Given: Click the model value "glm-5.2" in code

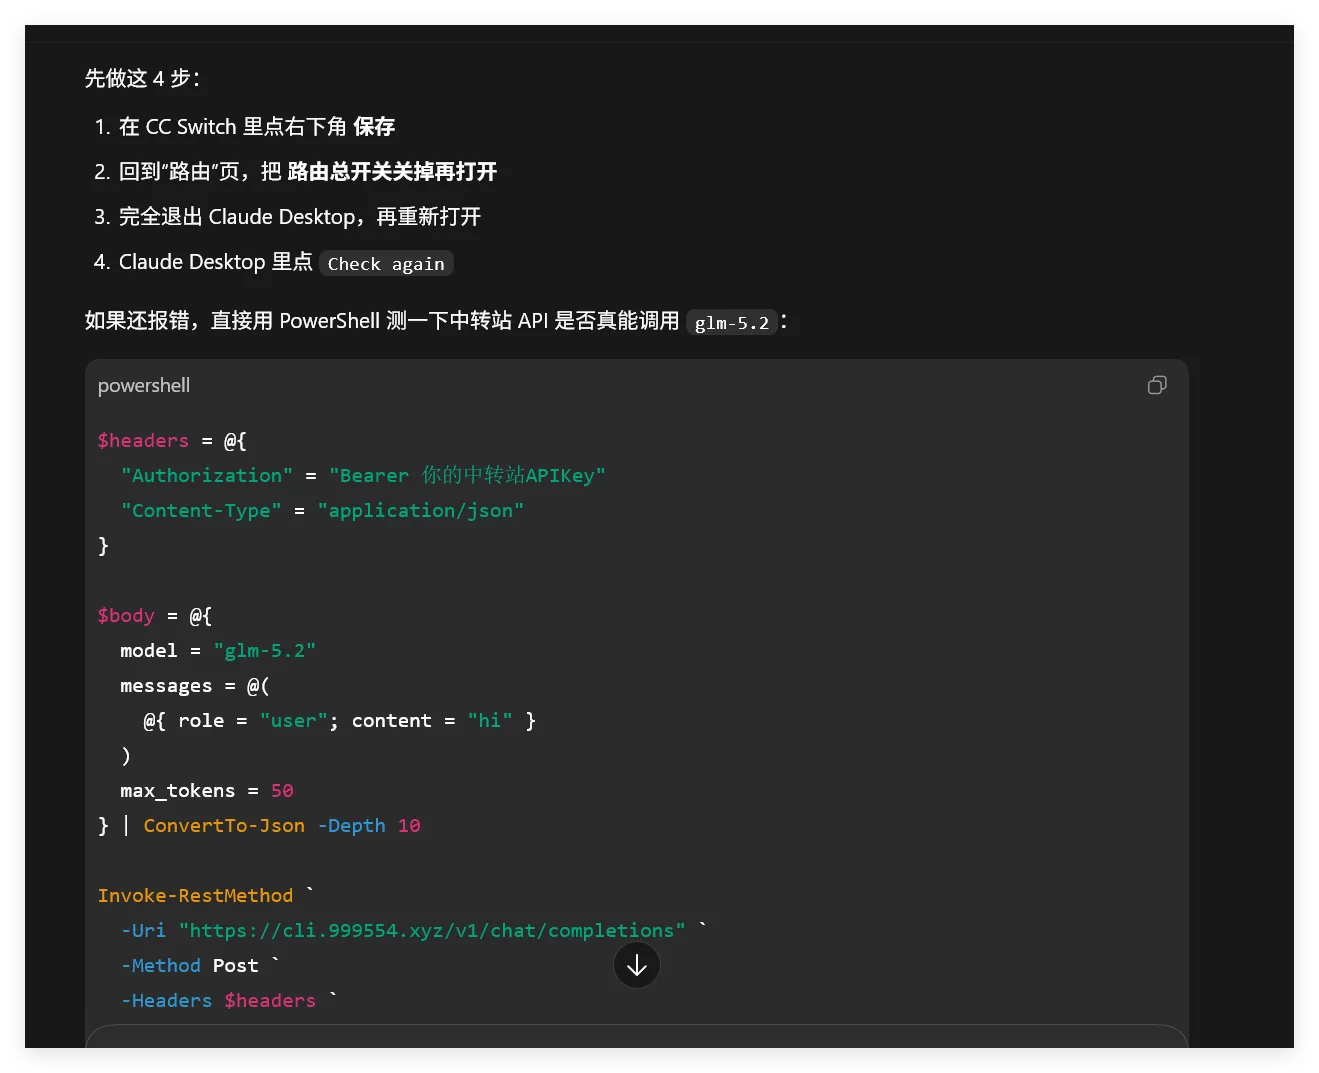Looking at the screenshot, I should 265,650.
